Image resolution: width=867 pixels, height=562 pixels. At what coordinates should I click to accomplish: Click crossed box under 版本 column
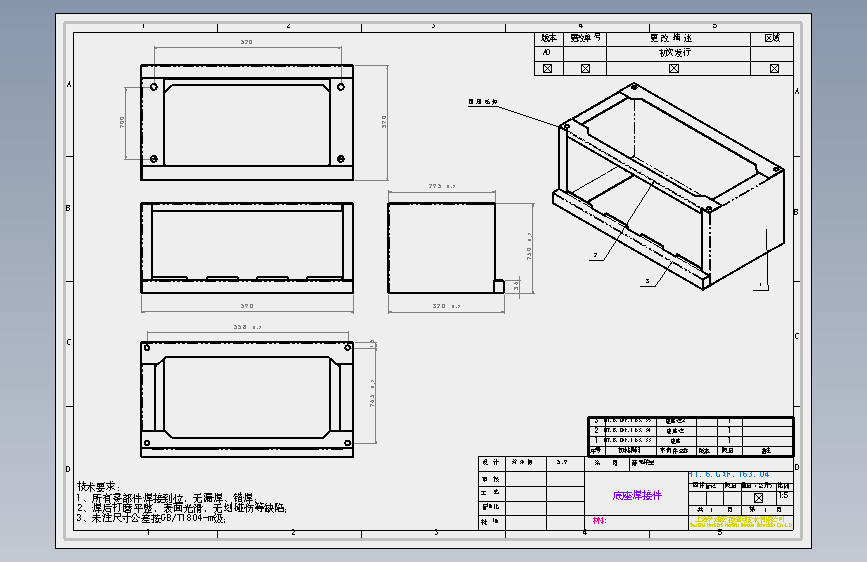click(x=547, y=69)
